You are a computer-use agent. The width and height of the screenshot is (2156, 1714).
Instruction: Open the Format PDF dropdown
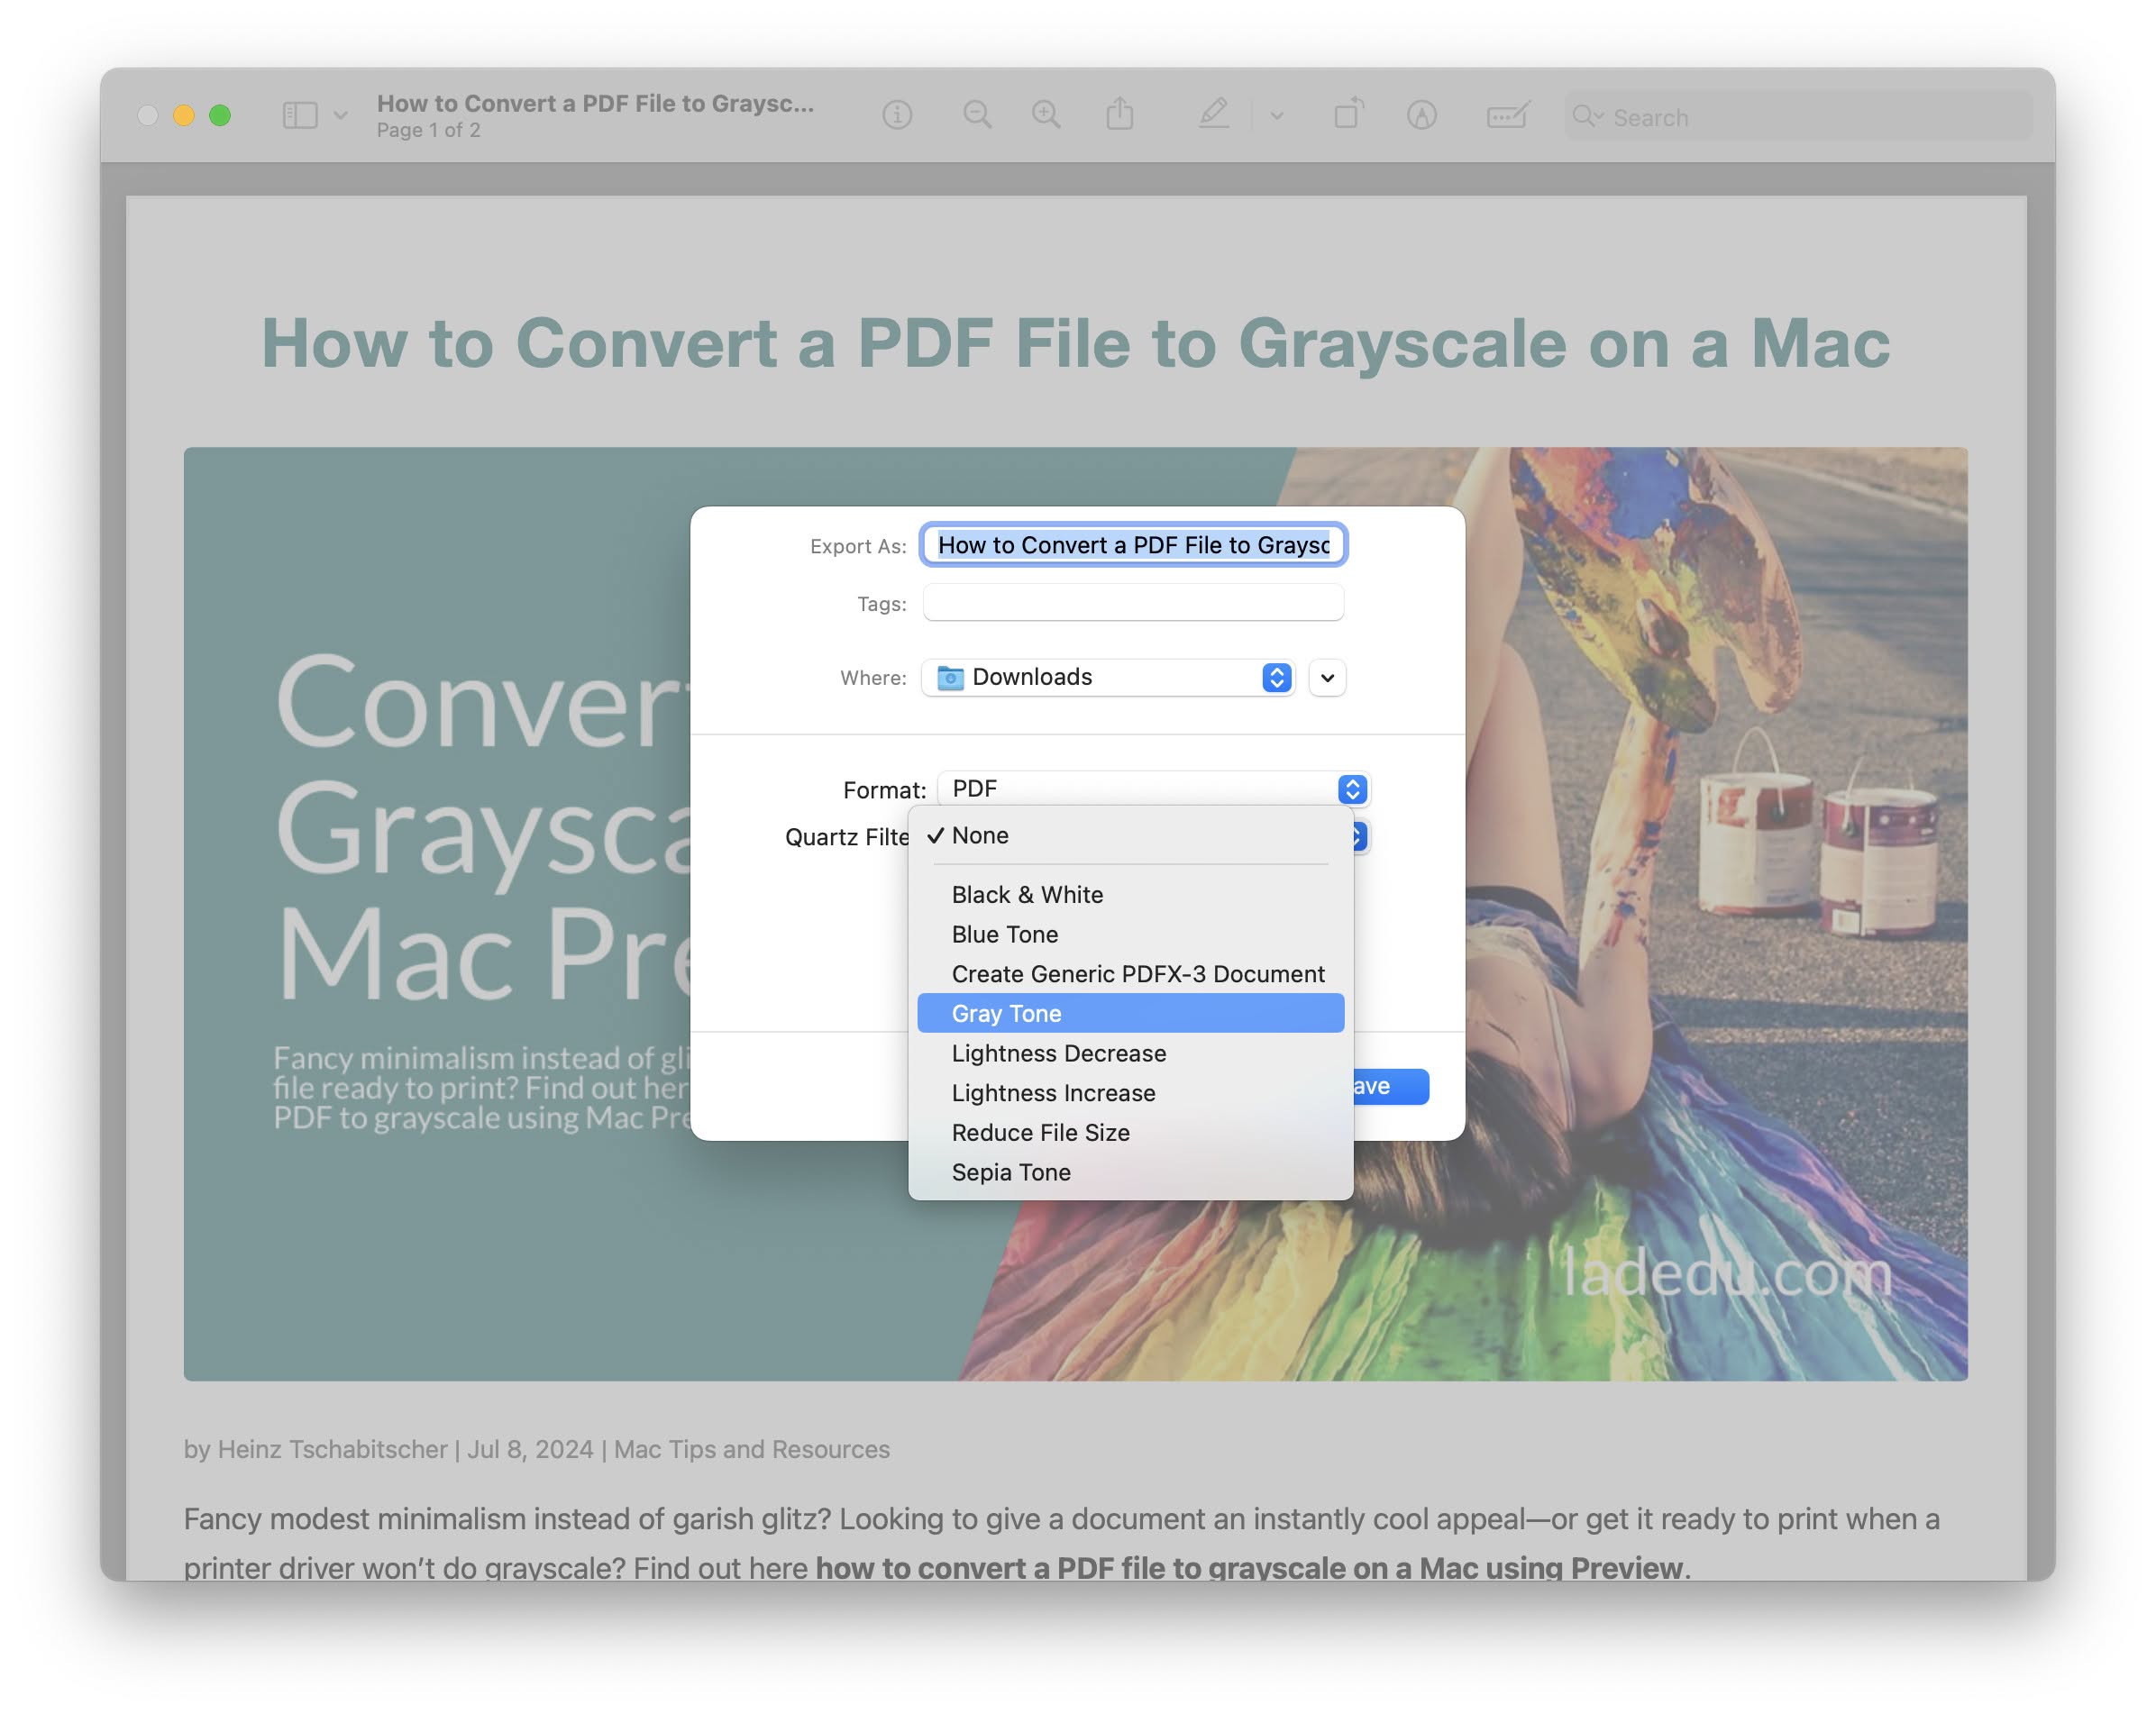coord(1153,789)
